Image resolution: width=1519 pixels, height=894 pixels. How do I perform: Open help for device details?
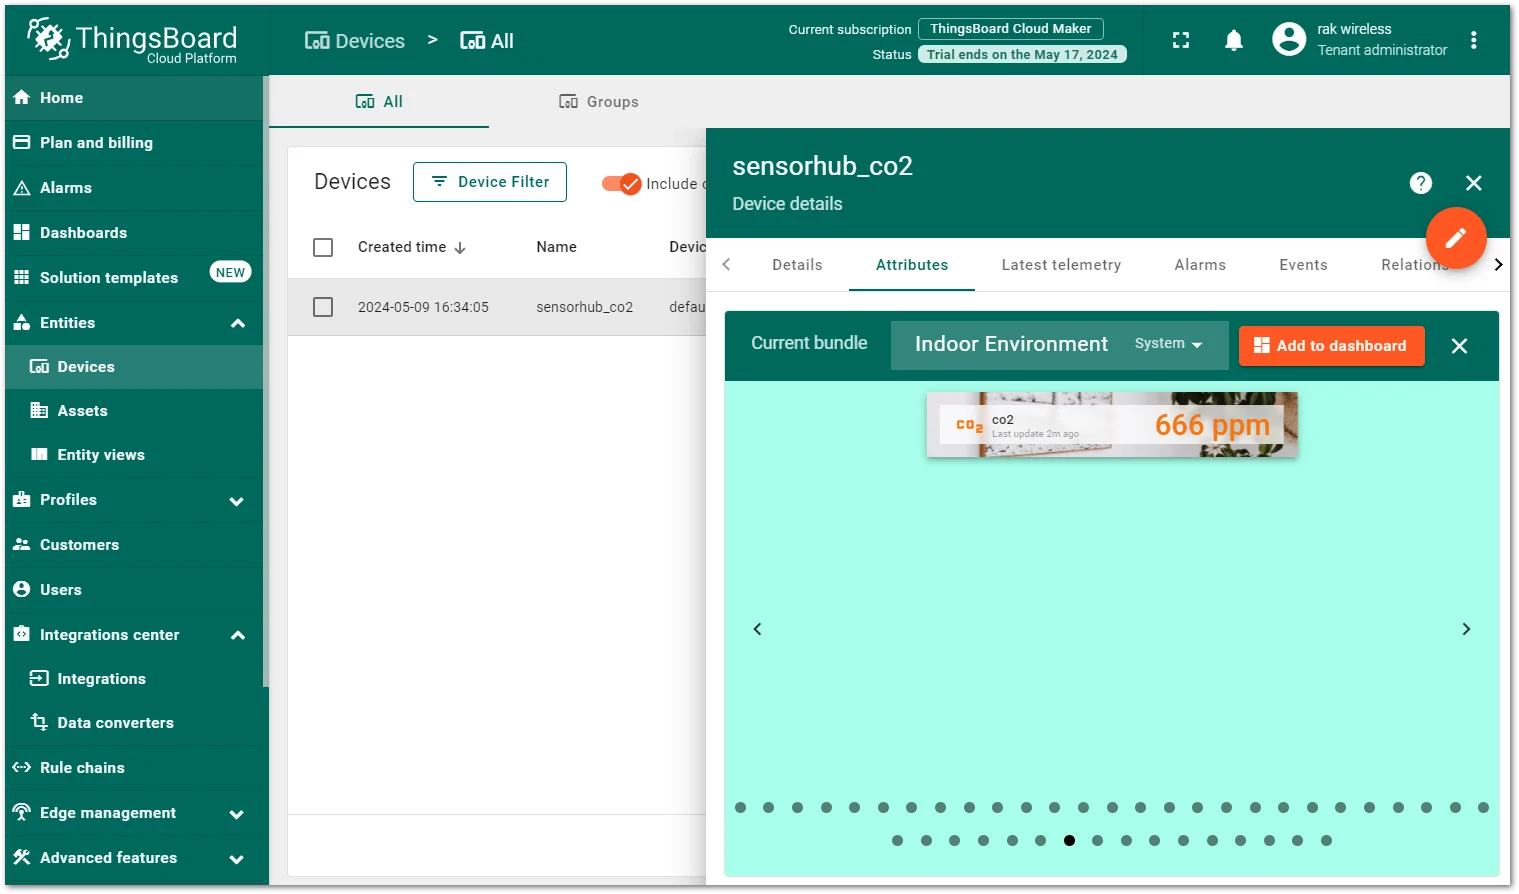(1420, 183)
